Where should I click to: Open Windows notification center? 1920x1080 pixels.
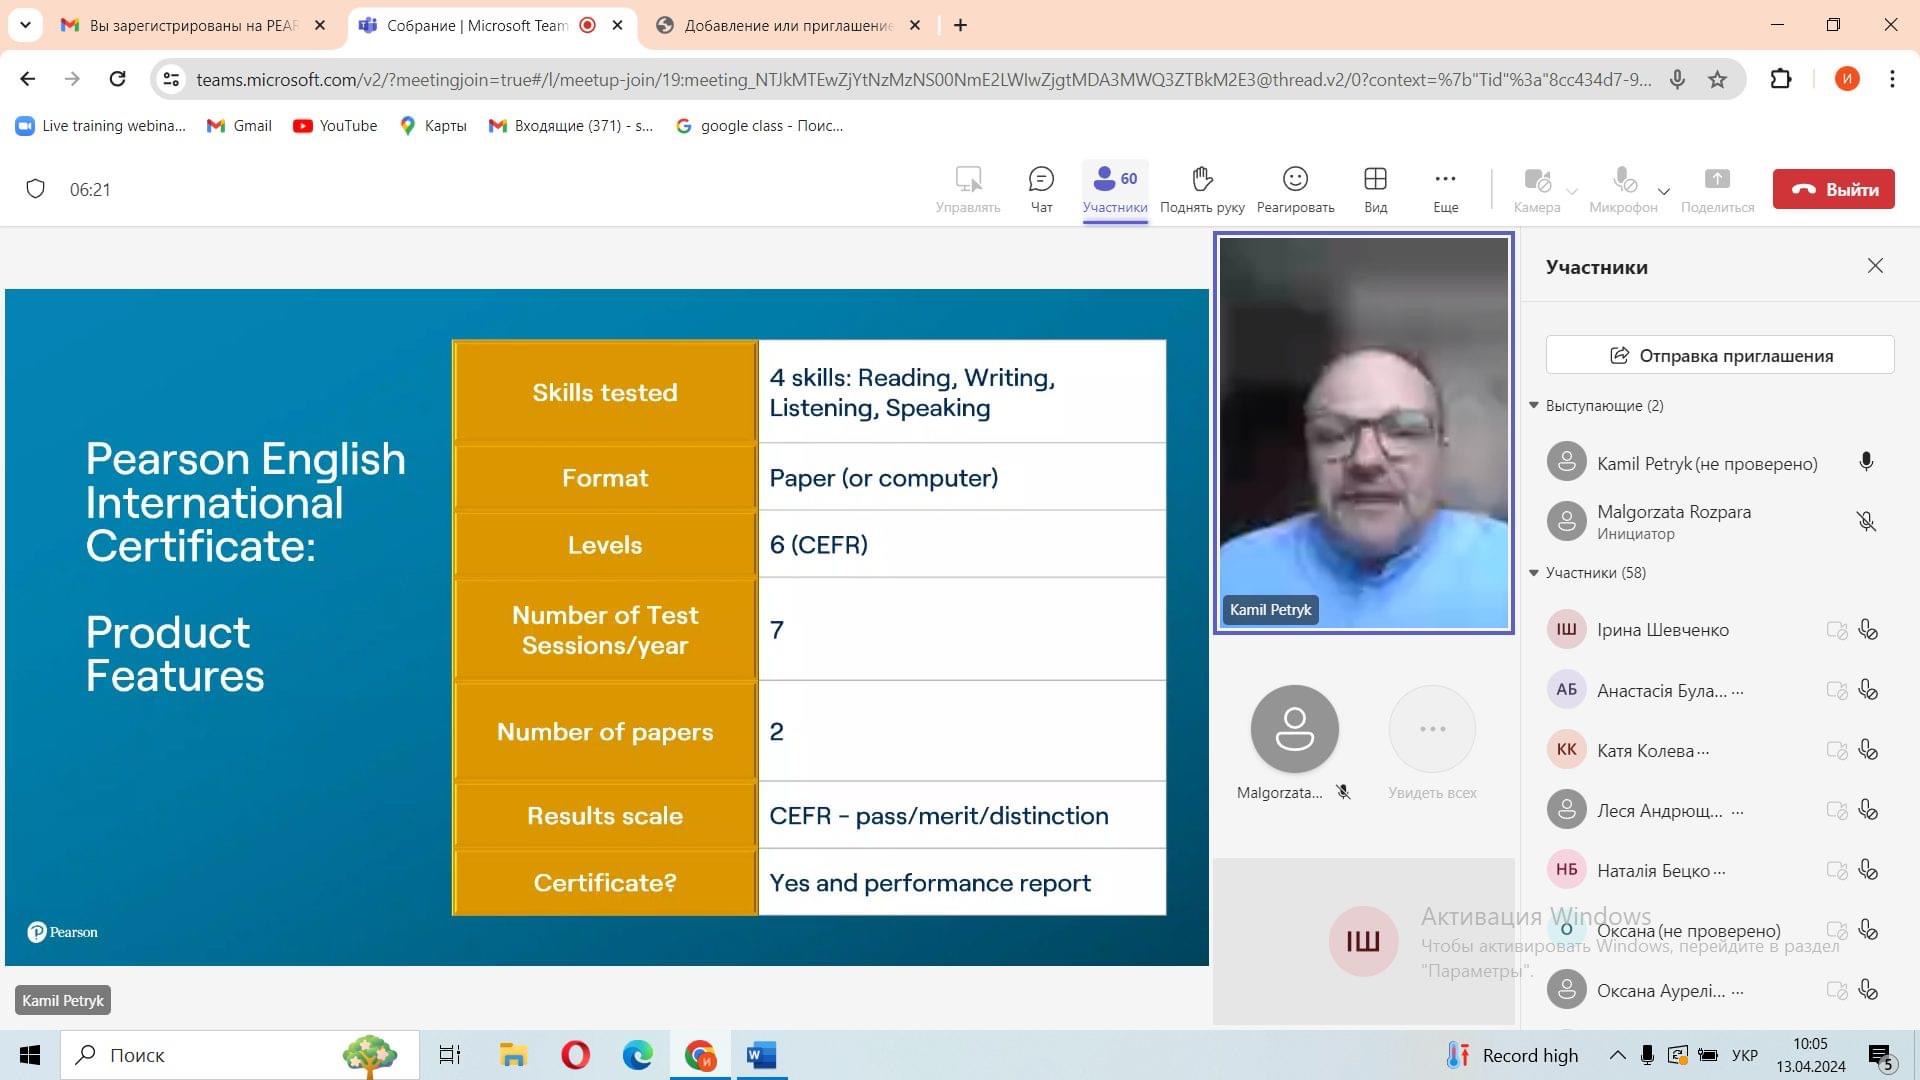(1881, 1056)
